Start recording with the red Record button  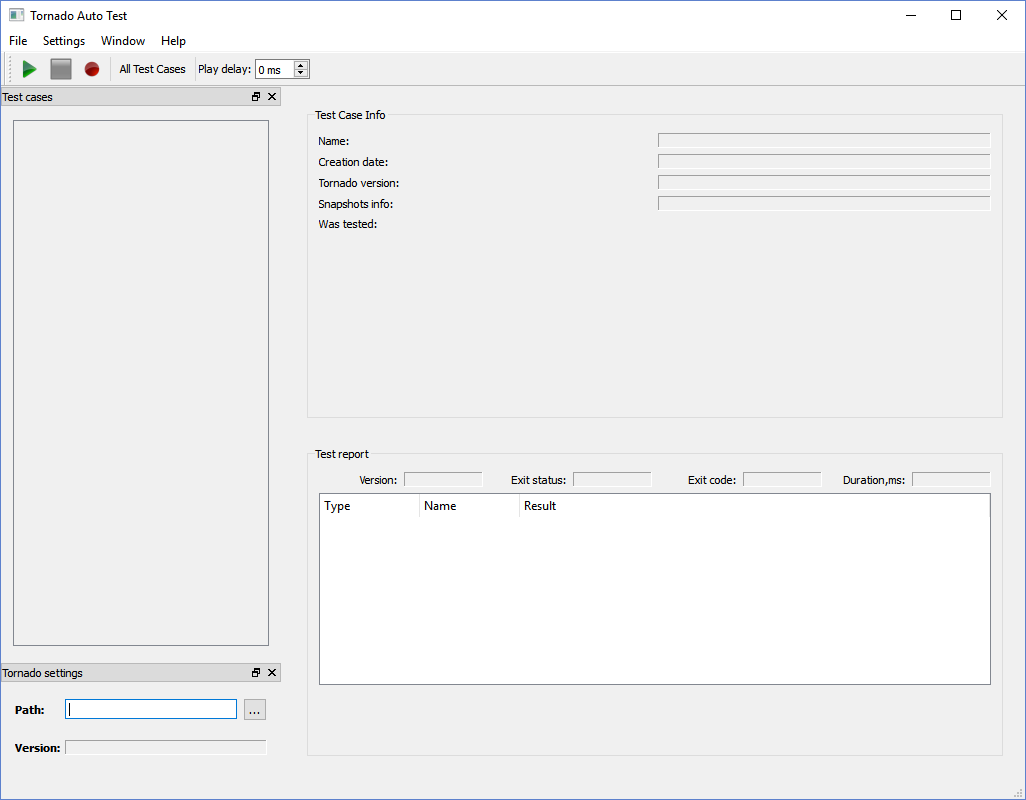(x=92, y=69)
